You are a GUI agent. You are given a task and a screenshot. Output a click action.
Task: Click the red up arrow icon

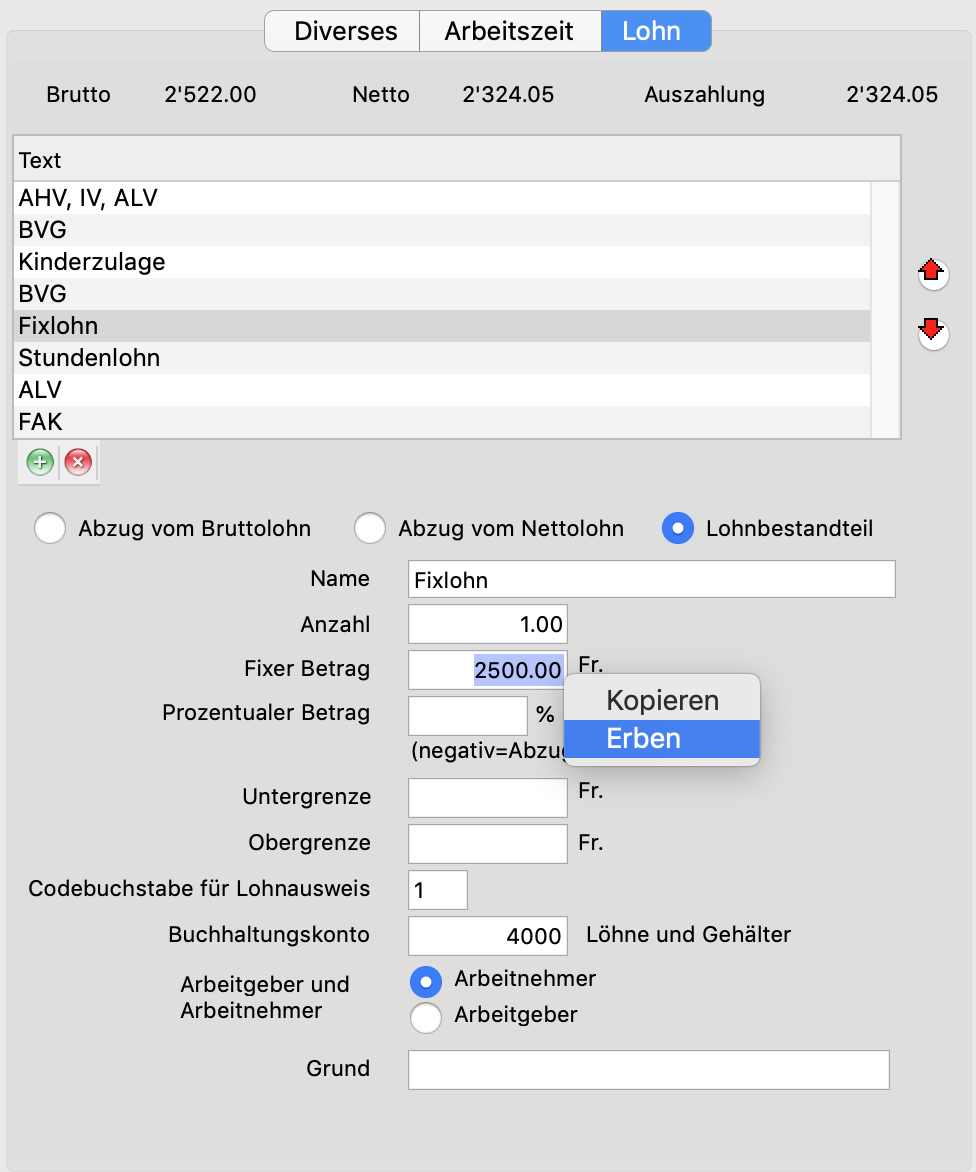[932, 271]
